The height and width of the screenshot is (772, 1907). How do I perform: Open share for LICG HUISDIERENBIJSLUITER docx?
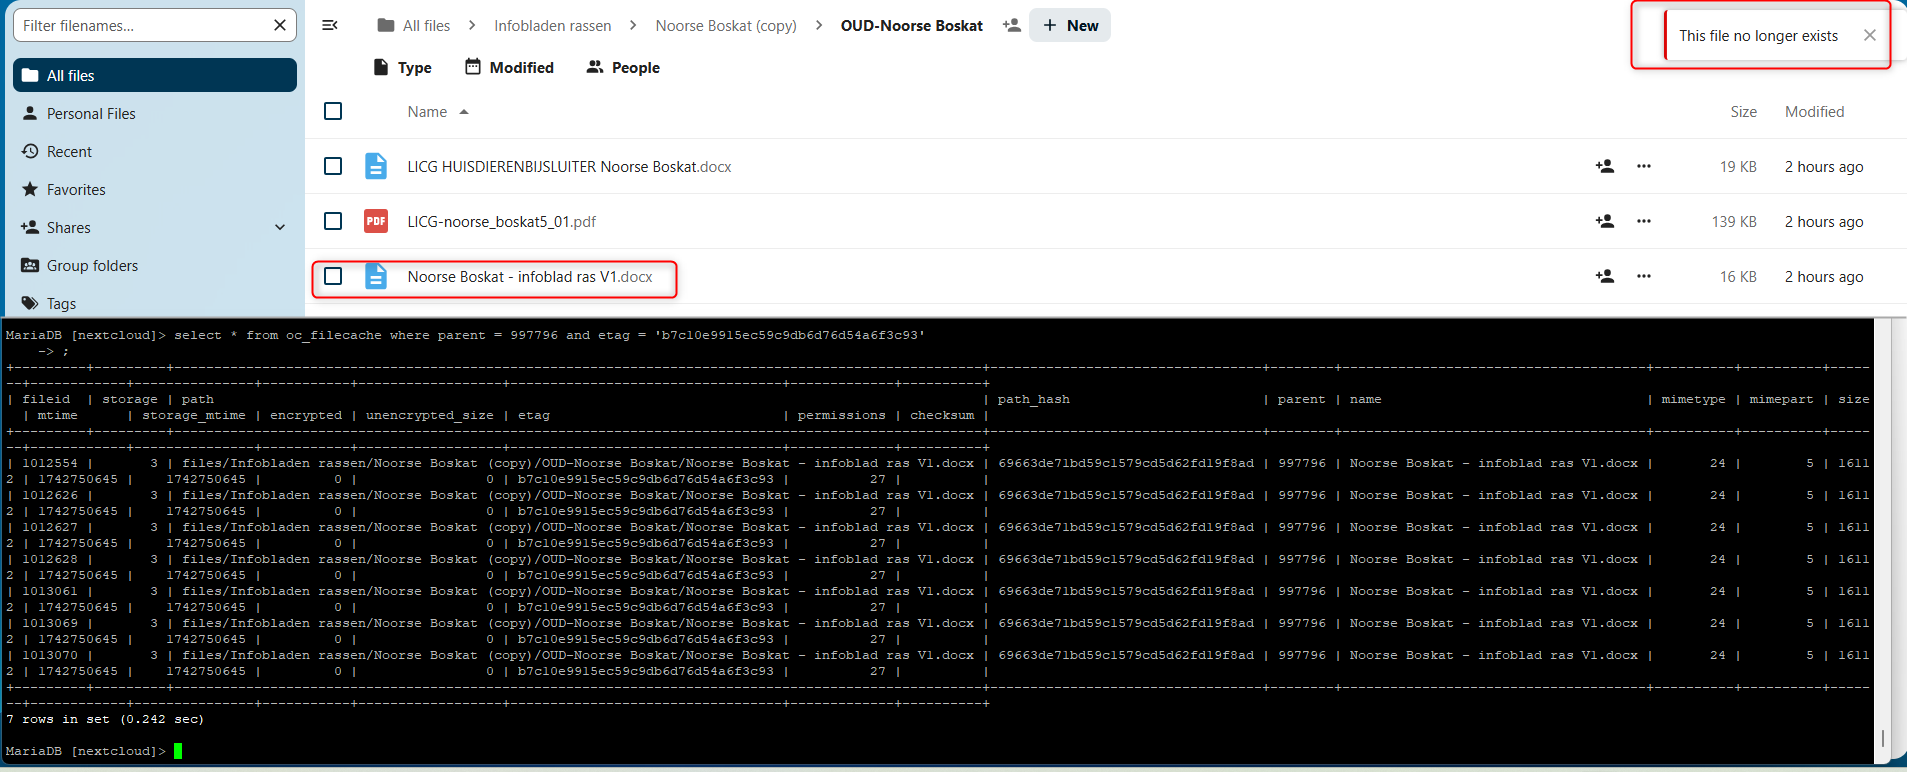[1604, 166]
